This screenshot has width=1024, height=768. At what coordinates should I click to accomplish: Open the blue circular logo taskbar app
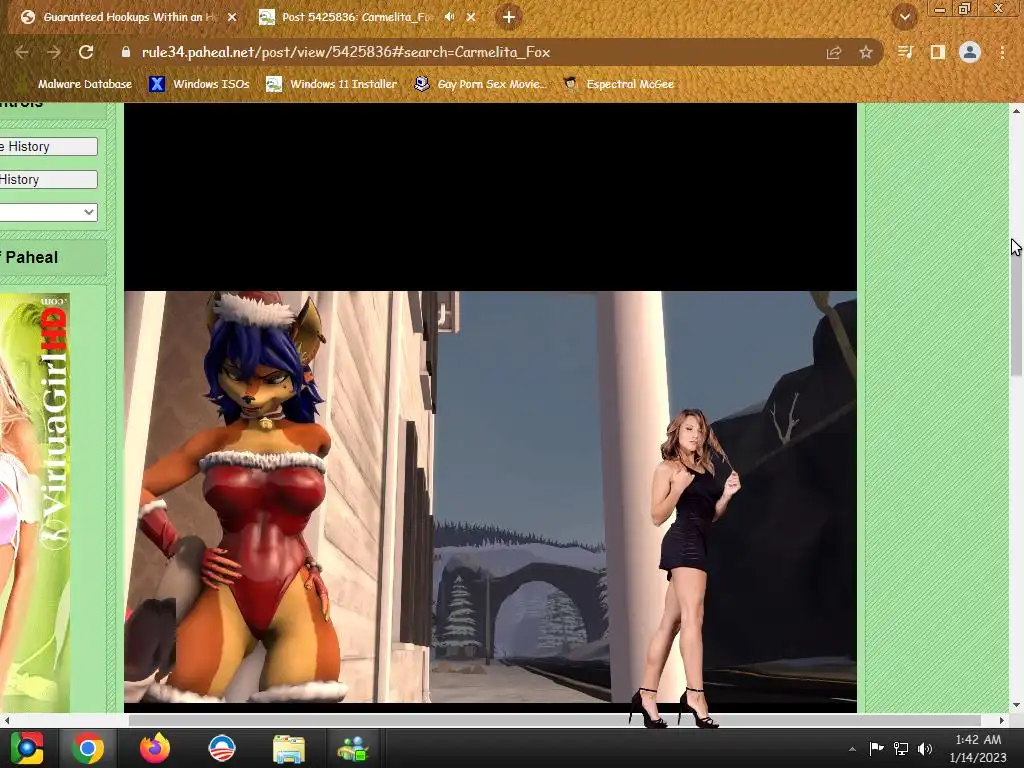click(221, 748)
